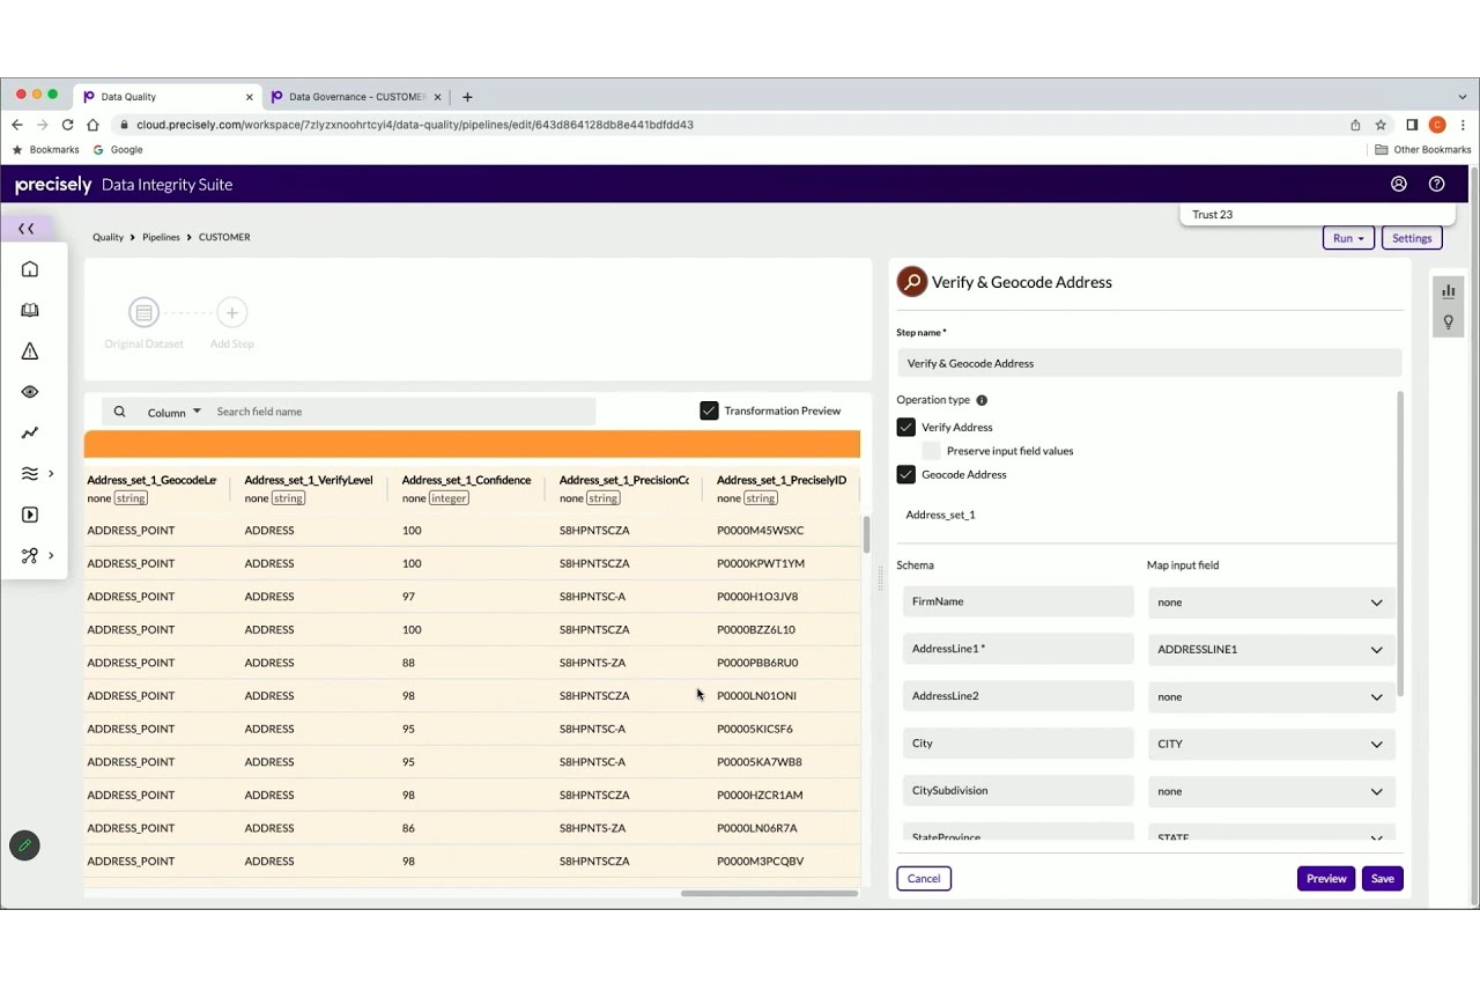This screenshot has height=987, width=1480.
Task: Click the Verify & Geocode Address magnifier logo
Action: pyautogui.click(x=912, y=282)
